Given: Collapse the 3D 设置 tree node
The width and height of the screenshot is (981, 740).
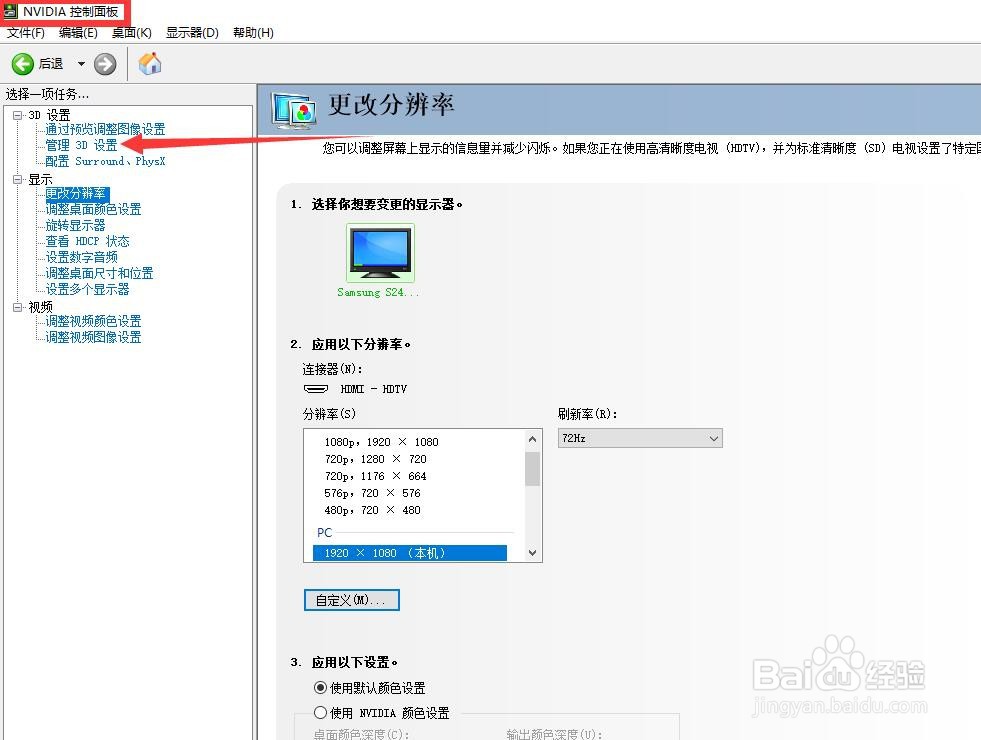Looking at the screenshot, I should [18, 115].
